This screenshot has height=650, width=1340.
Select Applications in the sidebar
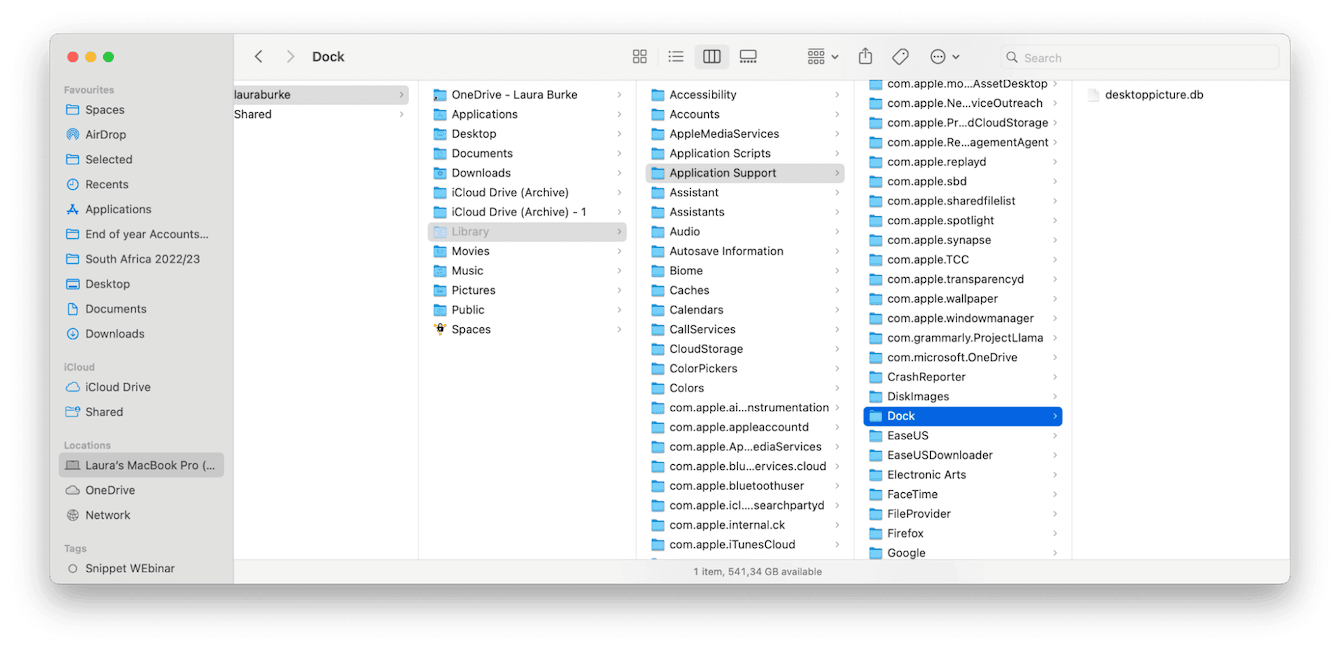coord(118,210)
